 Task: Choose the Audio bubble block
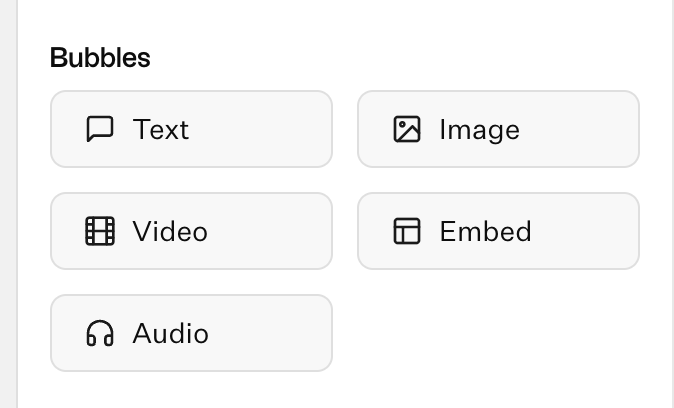[191, 333]
